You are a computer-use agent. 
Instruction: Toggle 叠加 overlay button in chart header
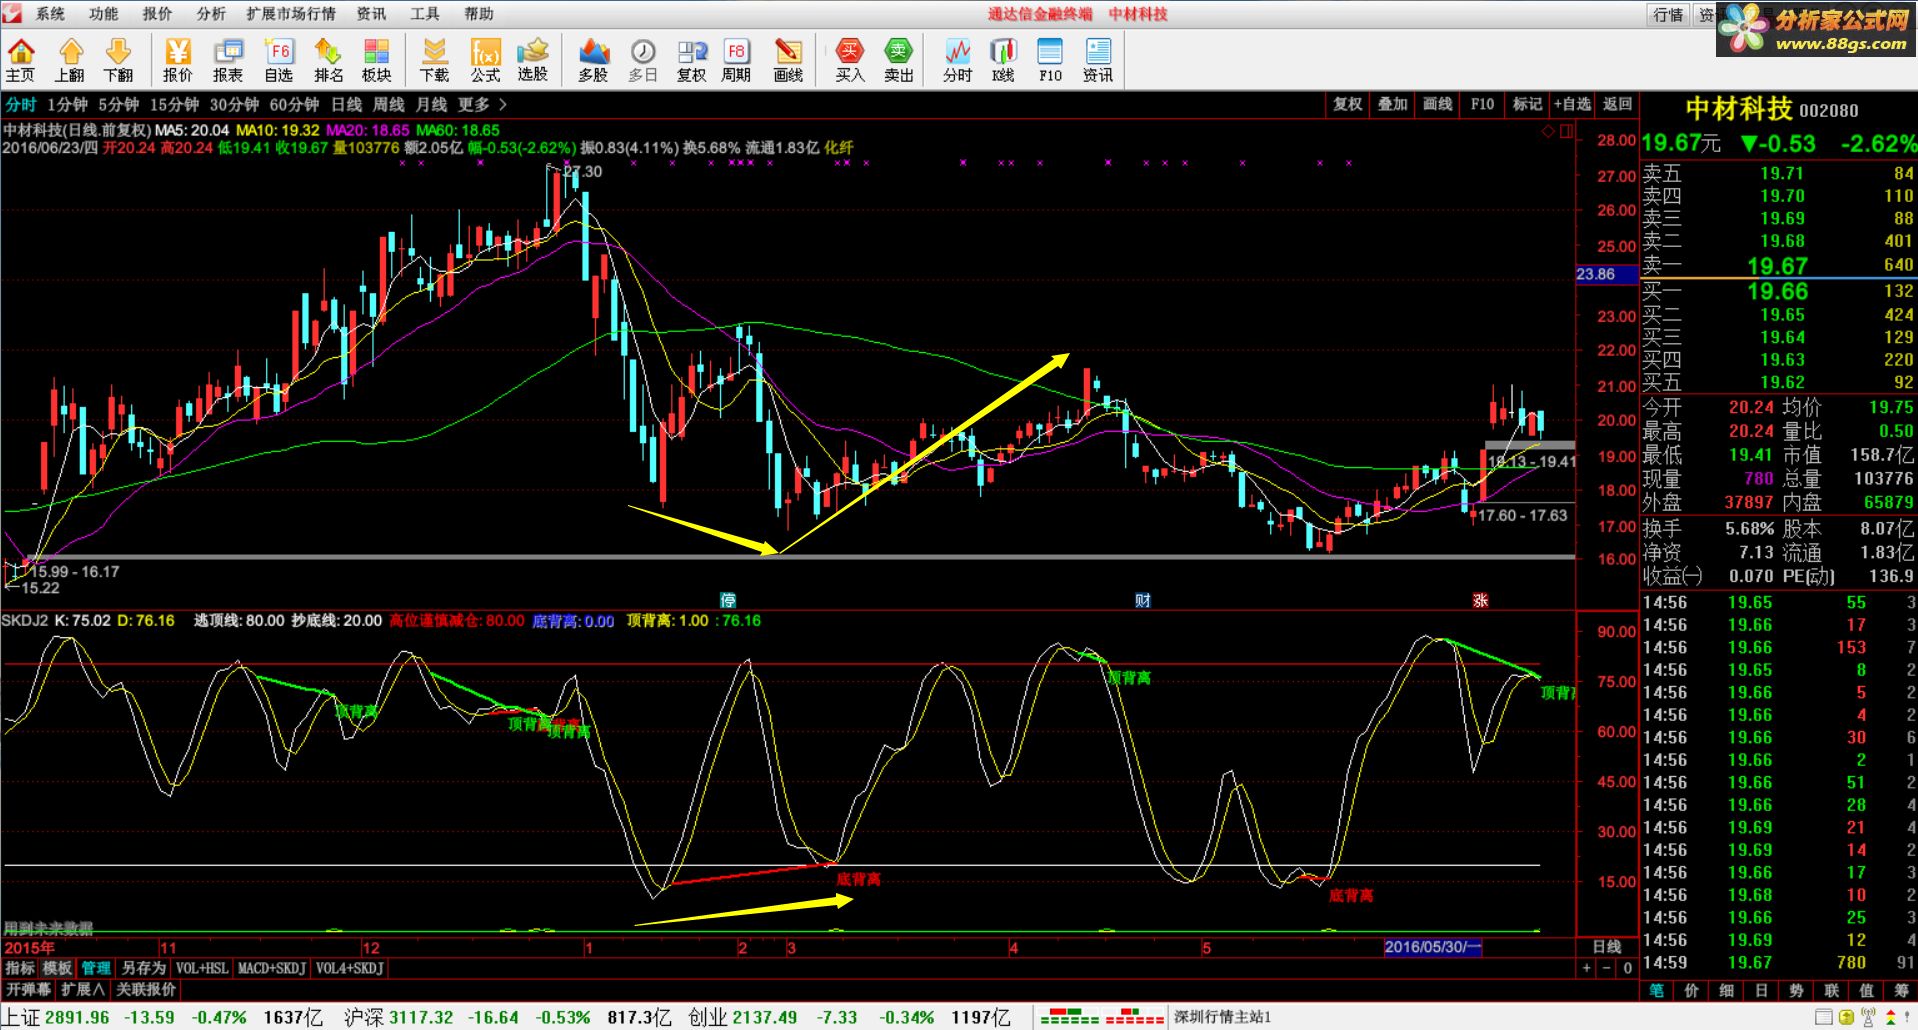coord(1393,104)
